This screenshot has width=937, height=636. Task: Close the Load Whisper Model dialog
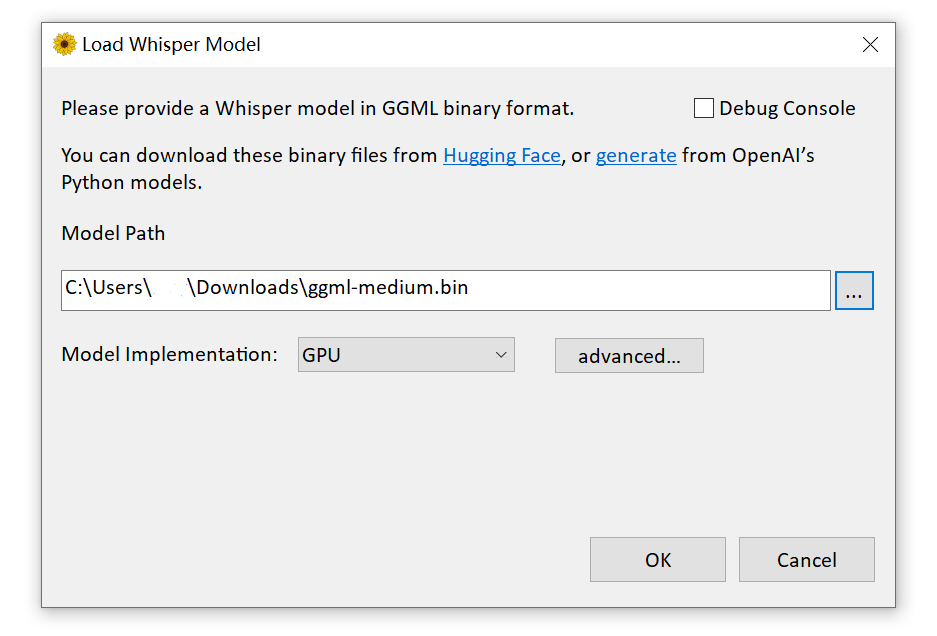tap(870, 45)
